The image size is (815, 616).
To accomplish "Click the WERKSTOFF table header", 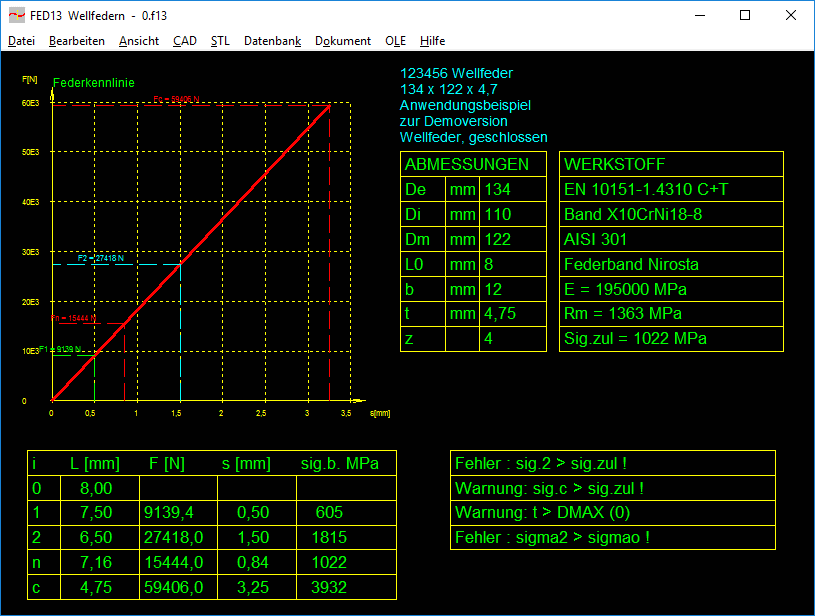I will [615, 164].
